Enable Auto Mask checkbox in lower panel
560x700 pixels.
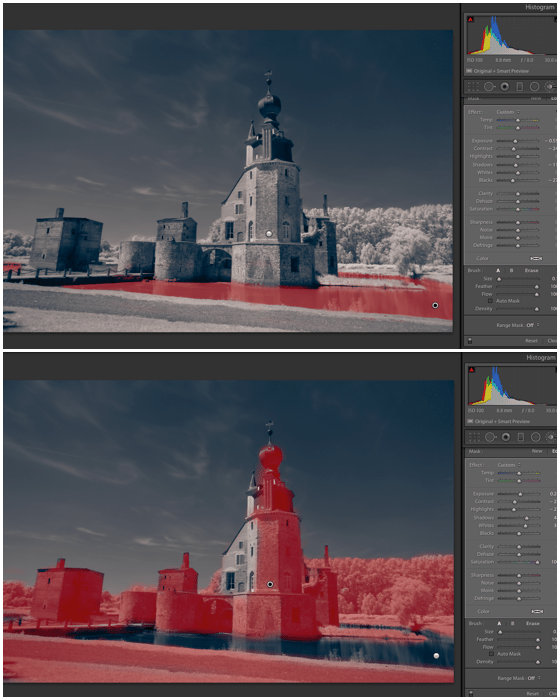tap(492, 654)
